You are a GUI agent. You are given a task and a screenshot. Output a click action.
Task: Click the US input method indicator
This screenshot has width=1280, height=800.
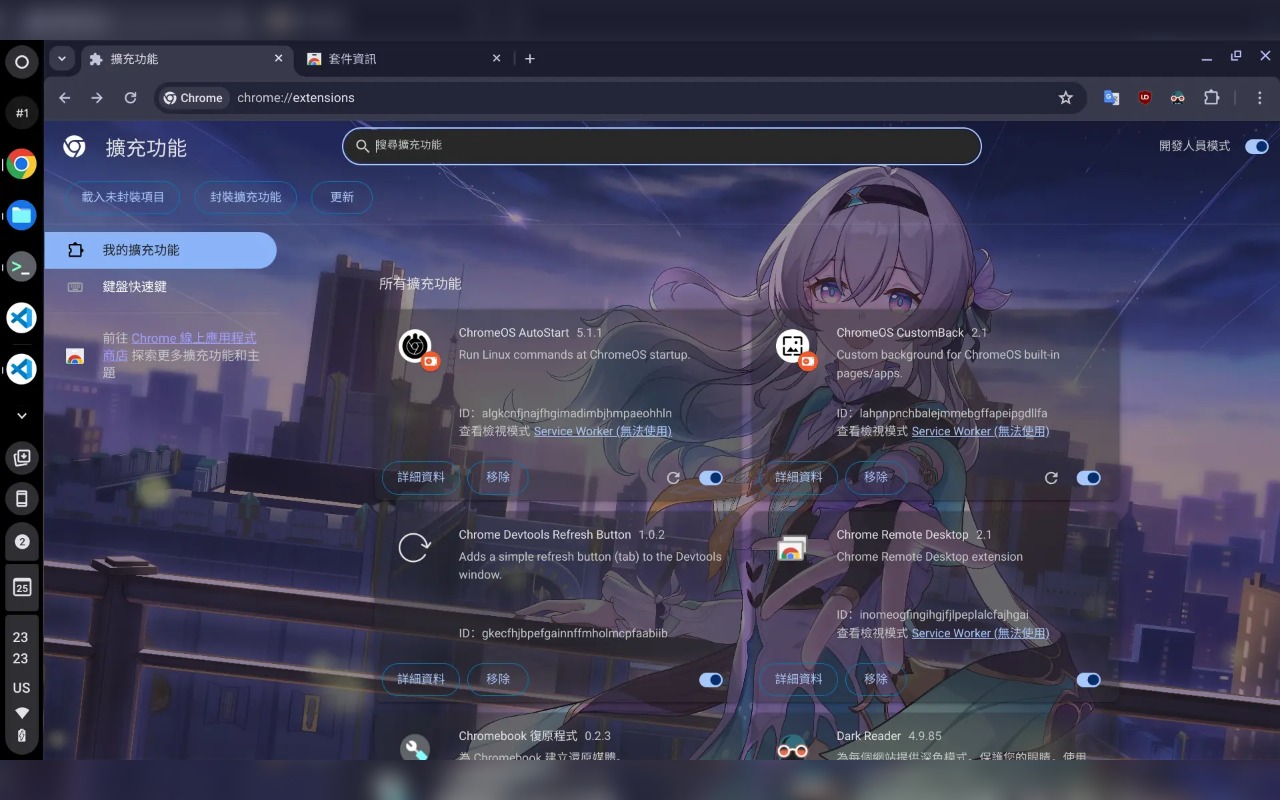[x=21, y=688]
